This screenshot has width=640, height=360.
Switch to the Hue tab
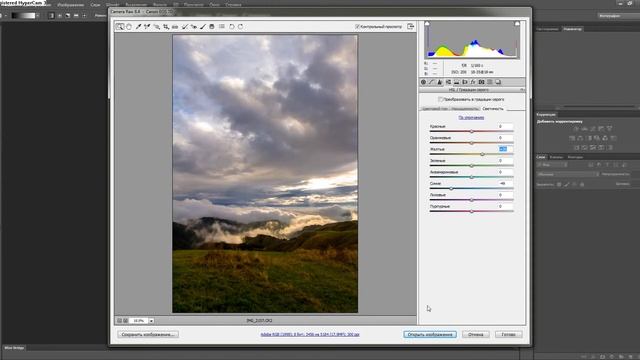435,109
